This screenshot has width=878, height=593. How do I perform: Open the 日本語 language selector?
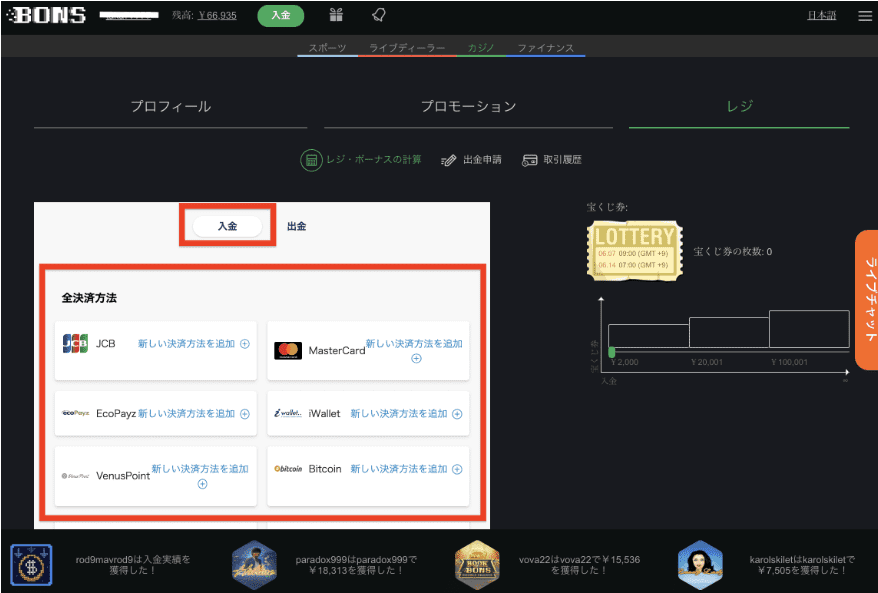click(x=821, y=16)
